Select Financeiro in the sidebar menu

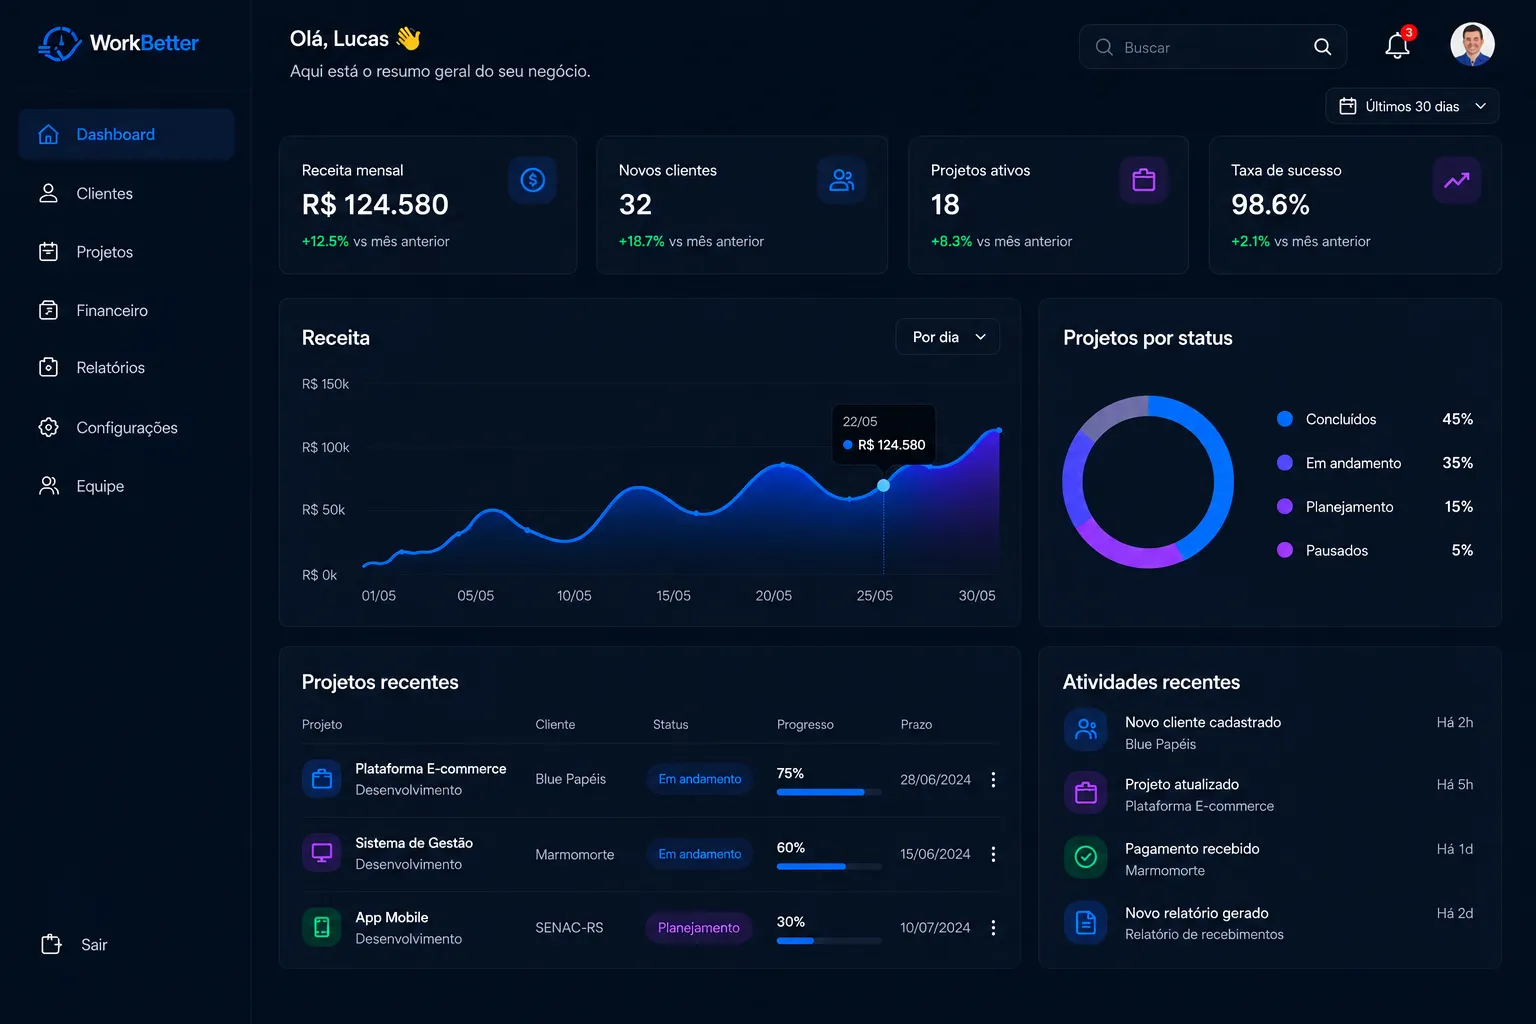(x=127, y=310)
